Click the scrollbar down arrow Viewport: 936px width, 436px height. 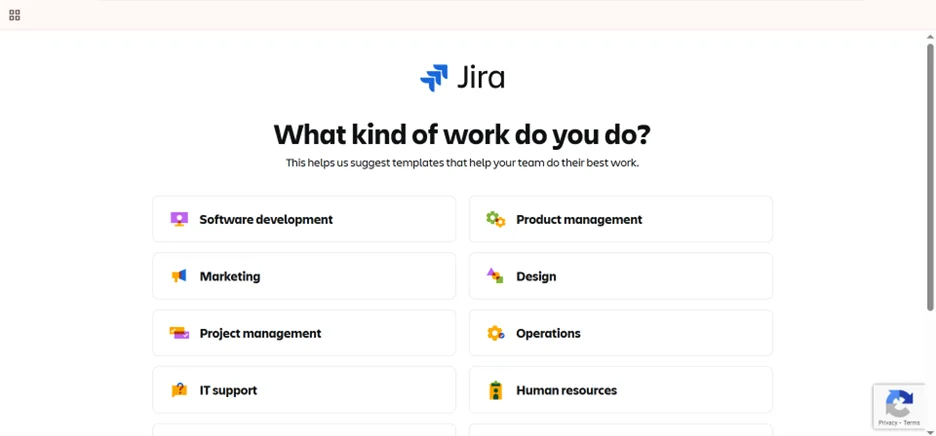930,432
